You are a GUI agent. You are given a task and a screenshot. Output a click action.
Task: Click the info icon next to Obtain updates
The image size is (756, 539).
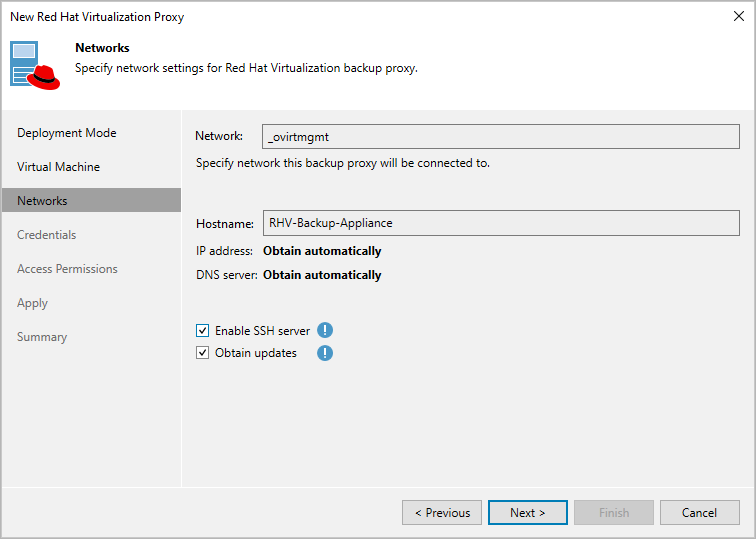coord(324,353)
